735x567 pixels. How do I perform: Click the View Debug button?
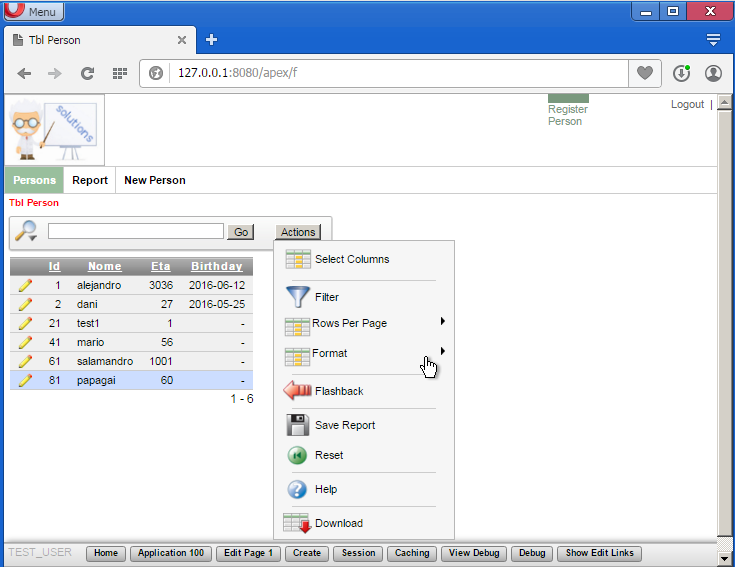point(474,553)
